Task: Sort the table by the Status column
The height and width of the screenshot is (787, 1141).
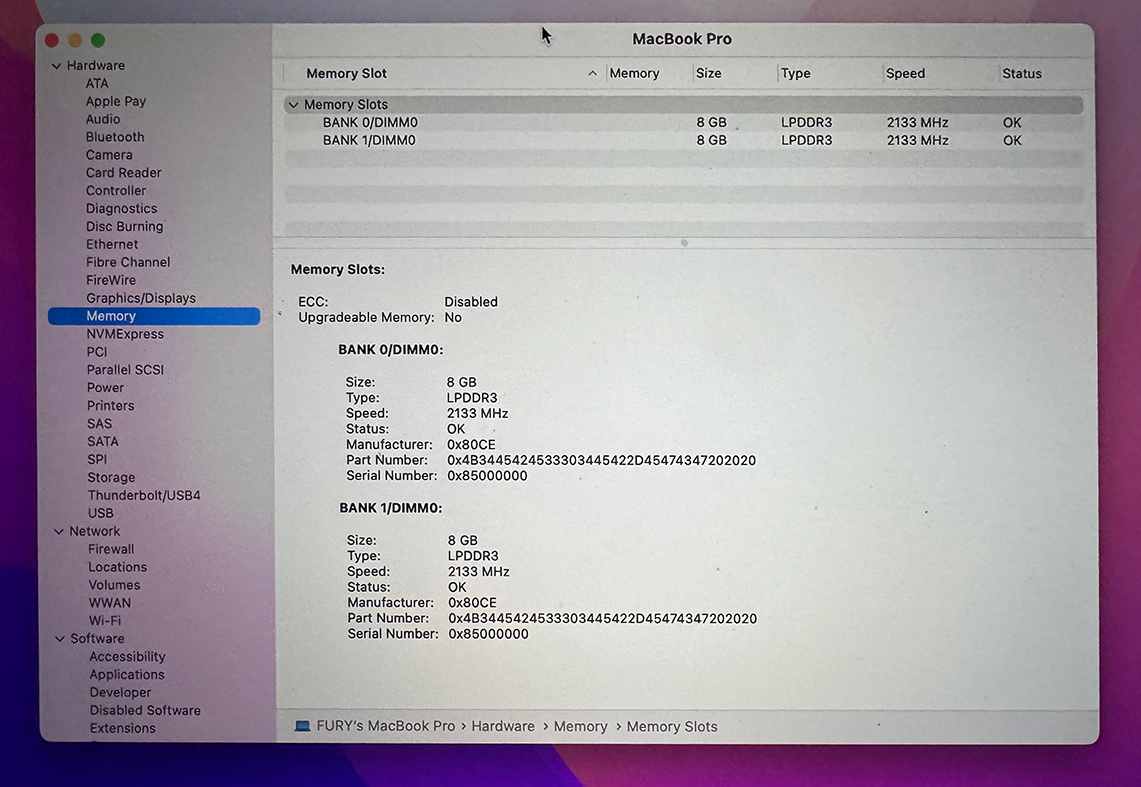Action: click(x=1021, y=73)
